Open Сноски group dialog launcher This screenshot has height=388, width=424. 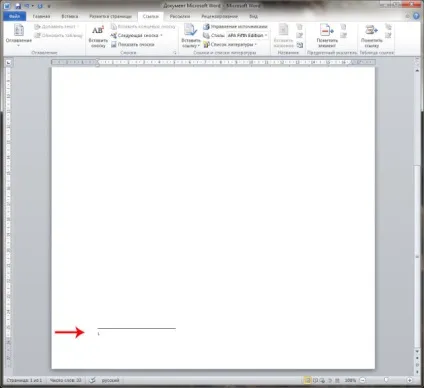(x=174, y=53)
